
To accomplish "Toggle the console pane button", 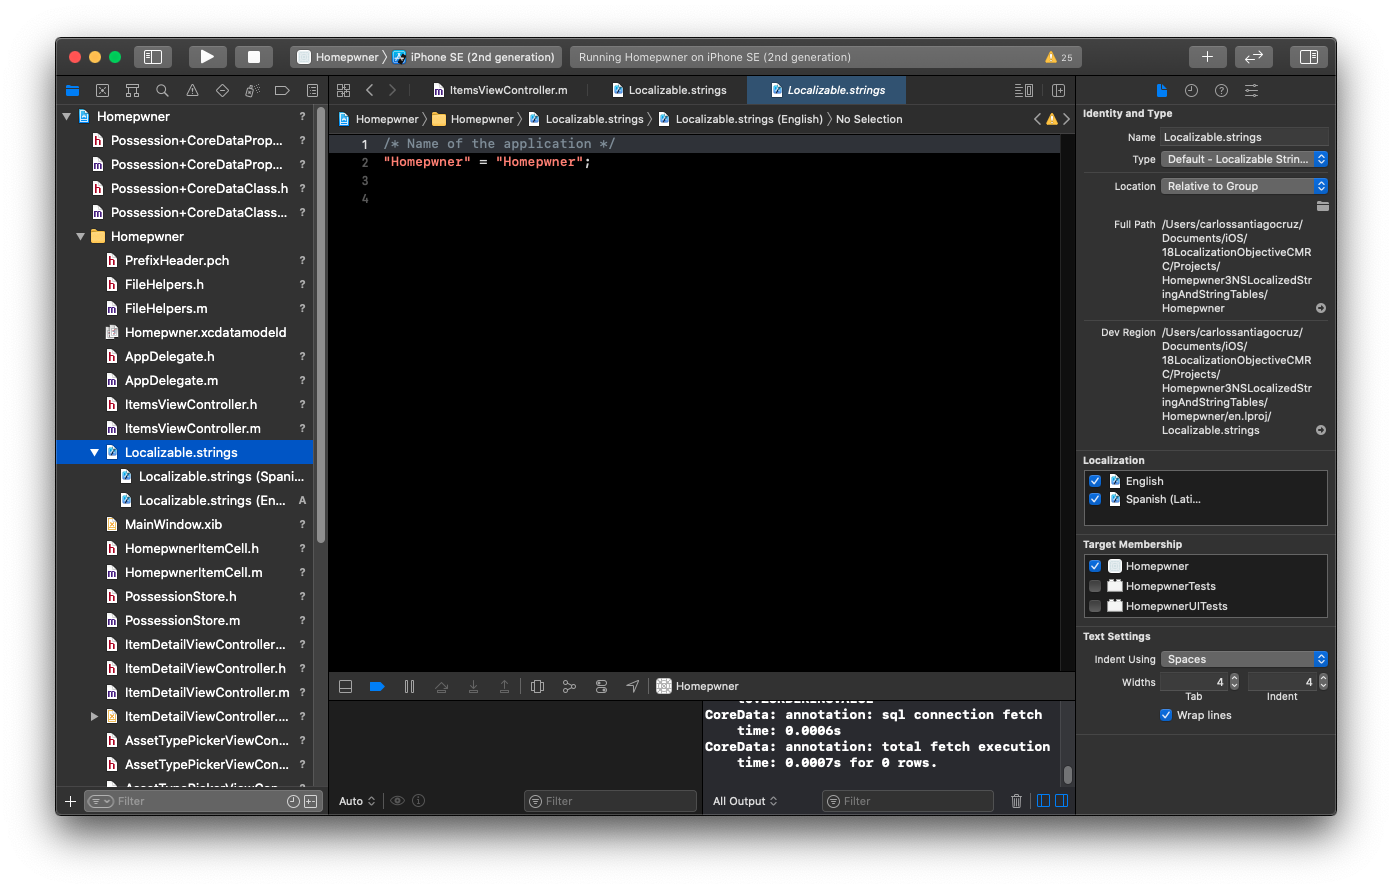I will 1061,801.
